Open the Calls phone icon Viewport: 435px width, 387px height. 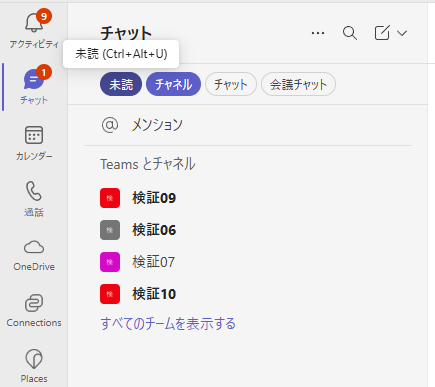coord(34,191)
